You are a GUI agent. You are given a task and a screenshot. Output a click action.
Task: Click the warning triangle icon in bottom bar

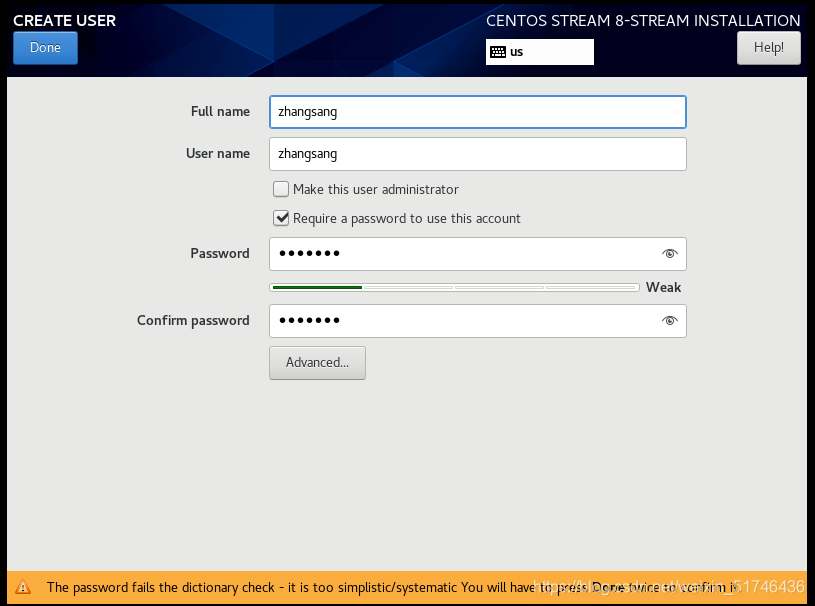23,587
